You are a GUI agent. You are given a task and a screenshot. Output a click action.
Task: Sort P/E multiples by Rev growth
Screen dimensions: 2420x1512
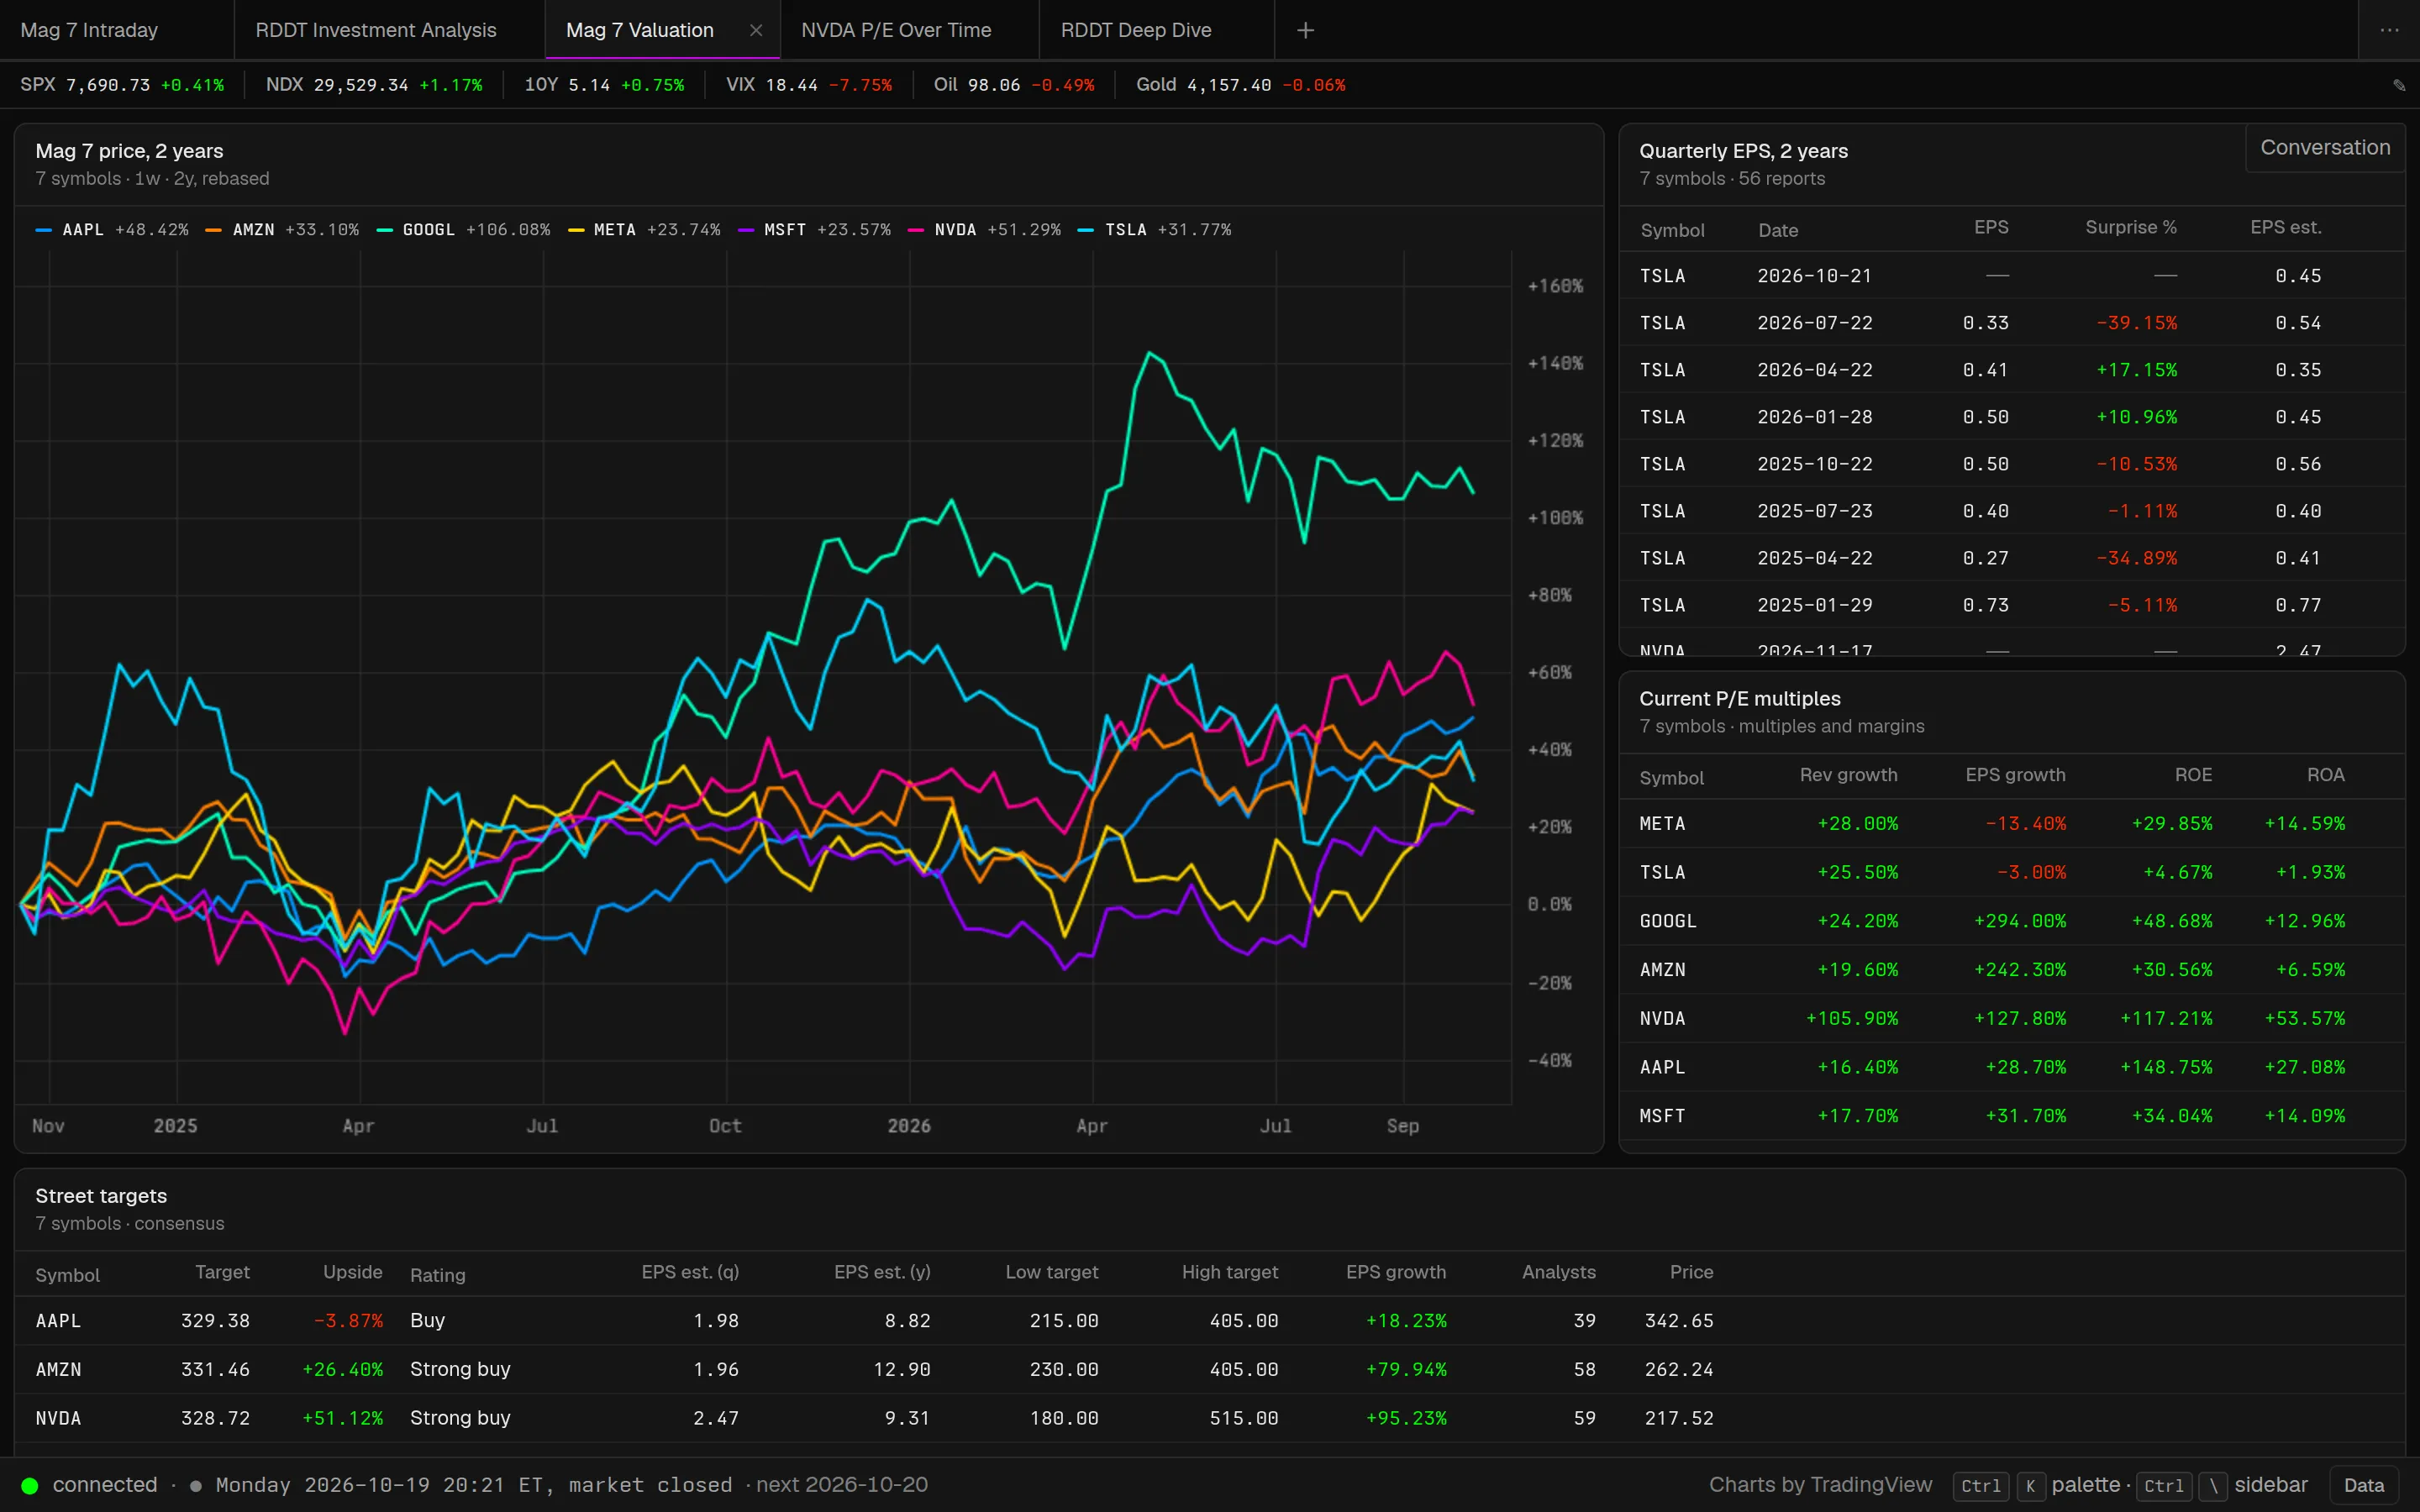click(1848, 775)
